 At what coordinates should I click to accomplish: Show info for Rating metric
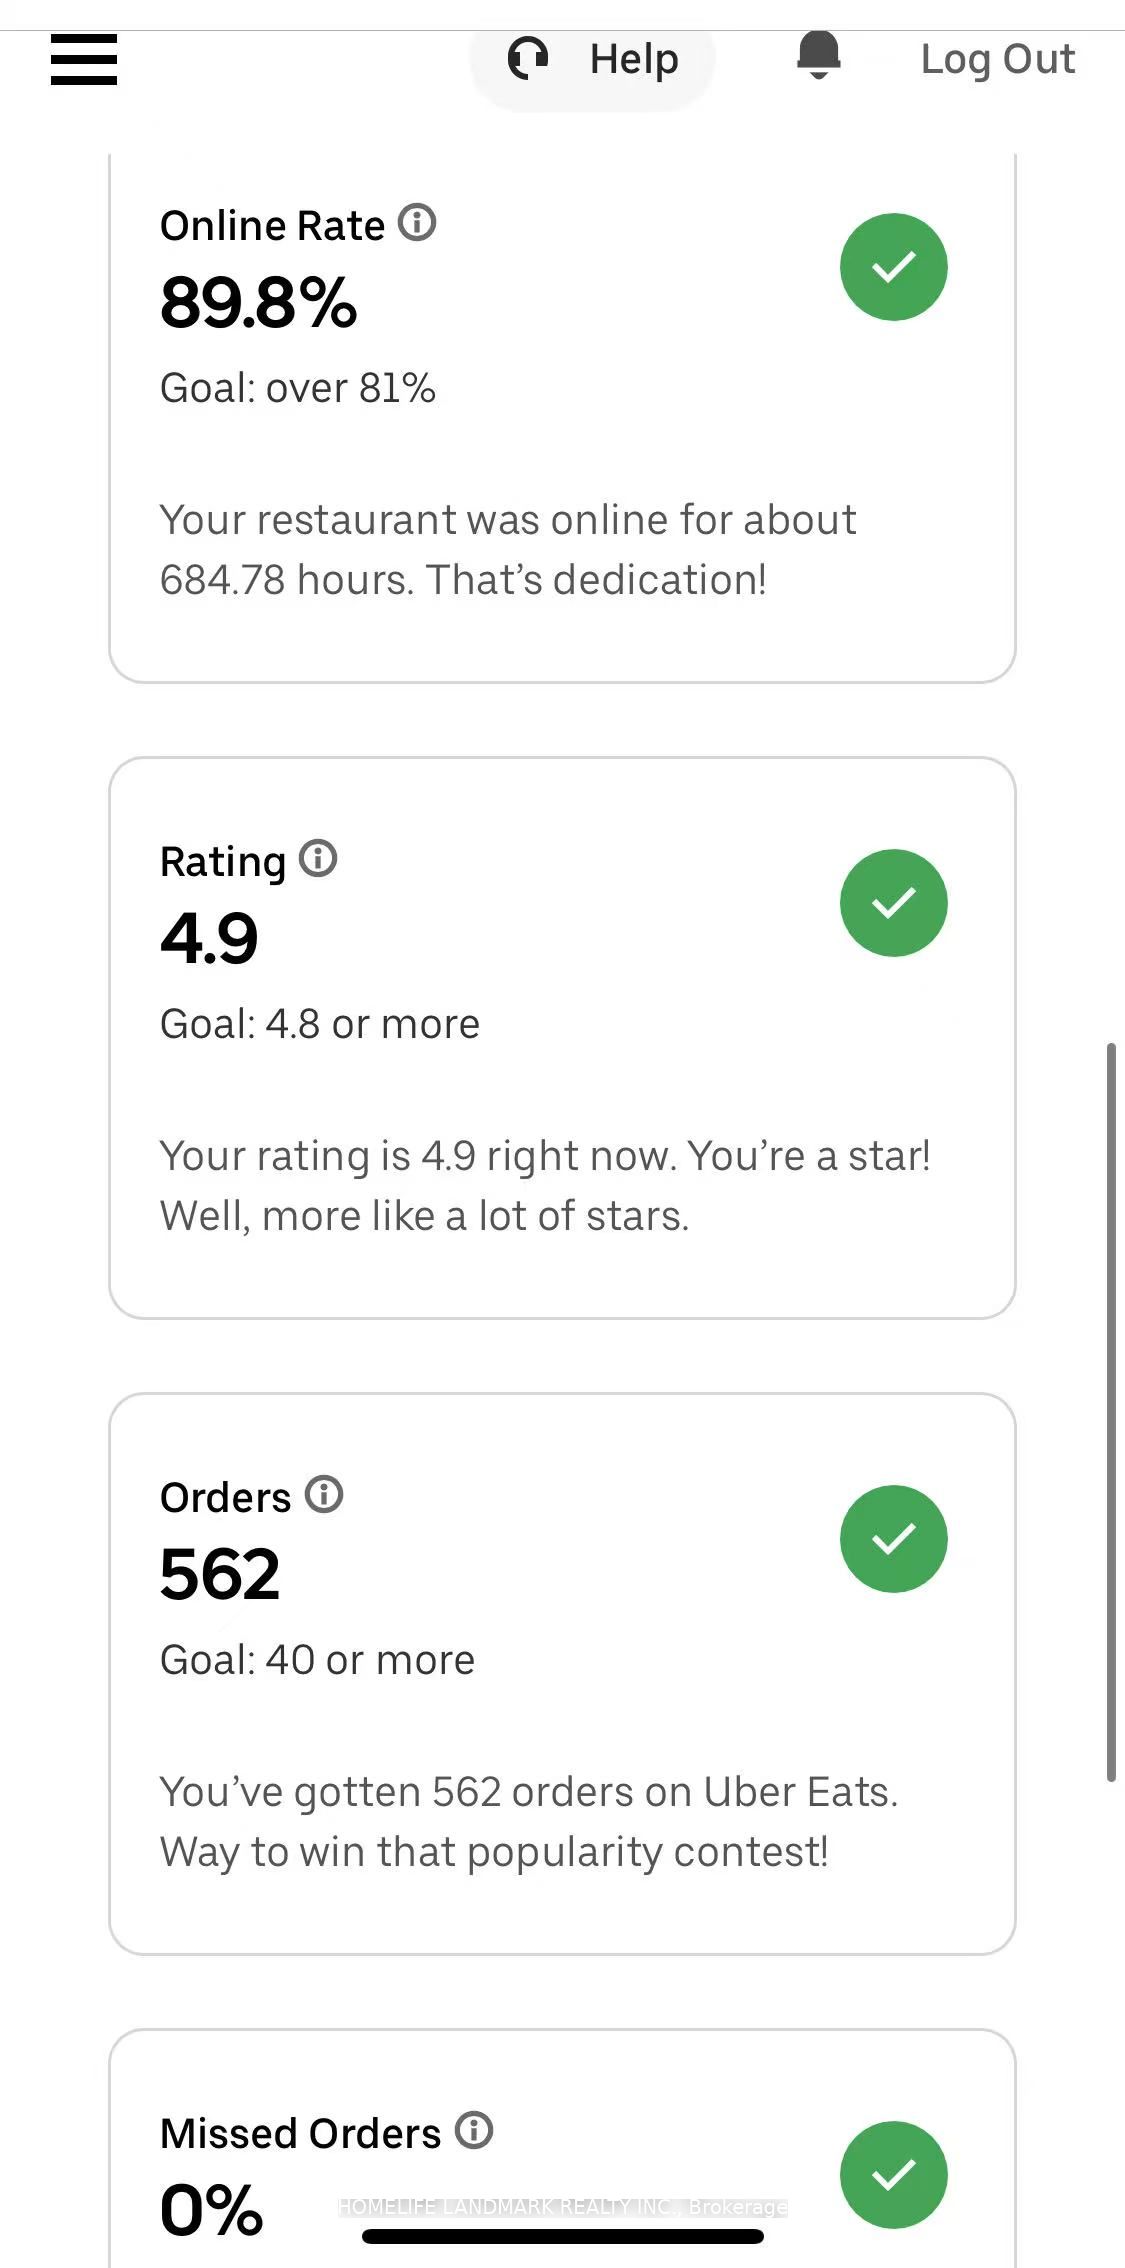pyautogui.click(x=318, y=858)
